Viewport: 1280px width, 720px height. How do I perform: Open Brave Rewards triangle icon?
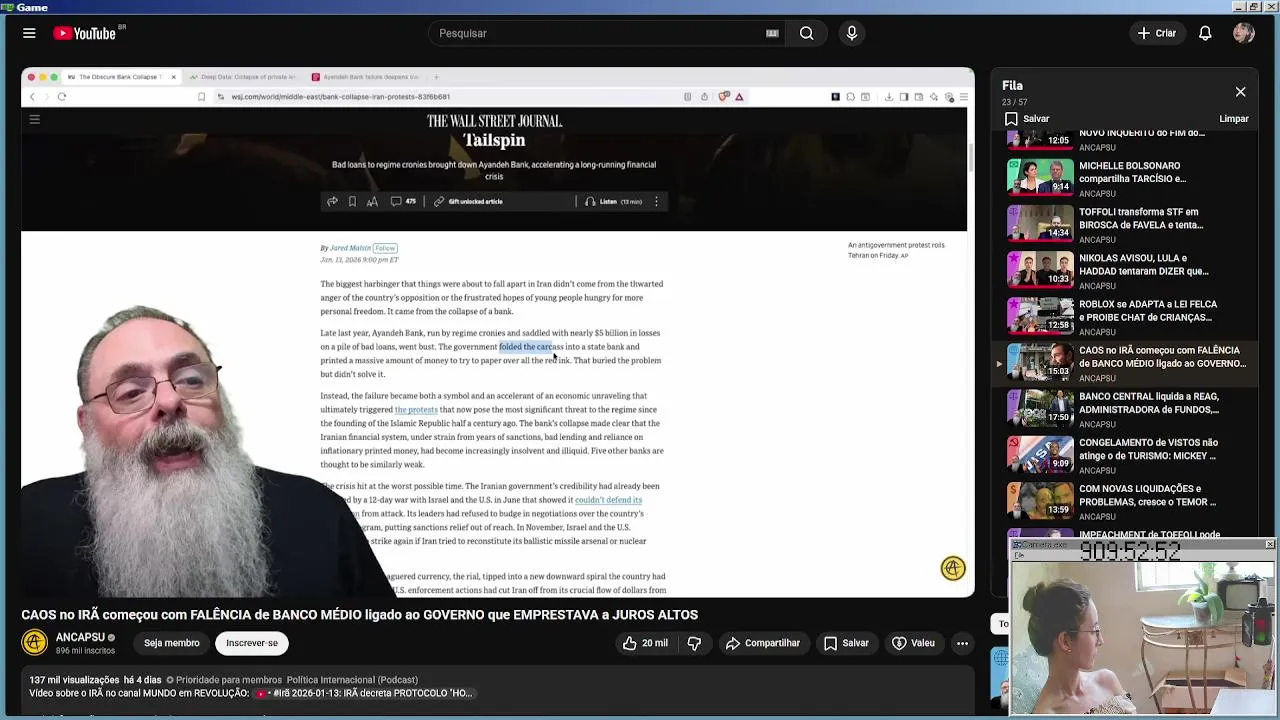739,97
